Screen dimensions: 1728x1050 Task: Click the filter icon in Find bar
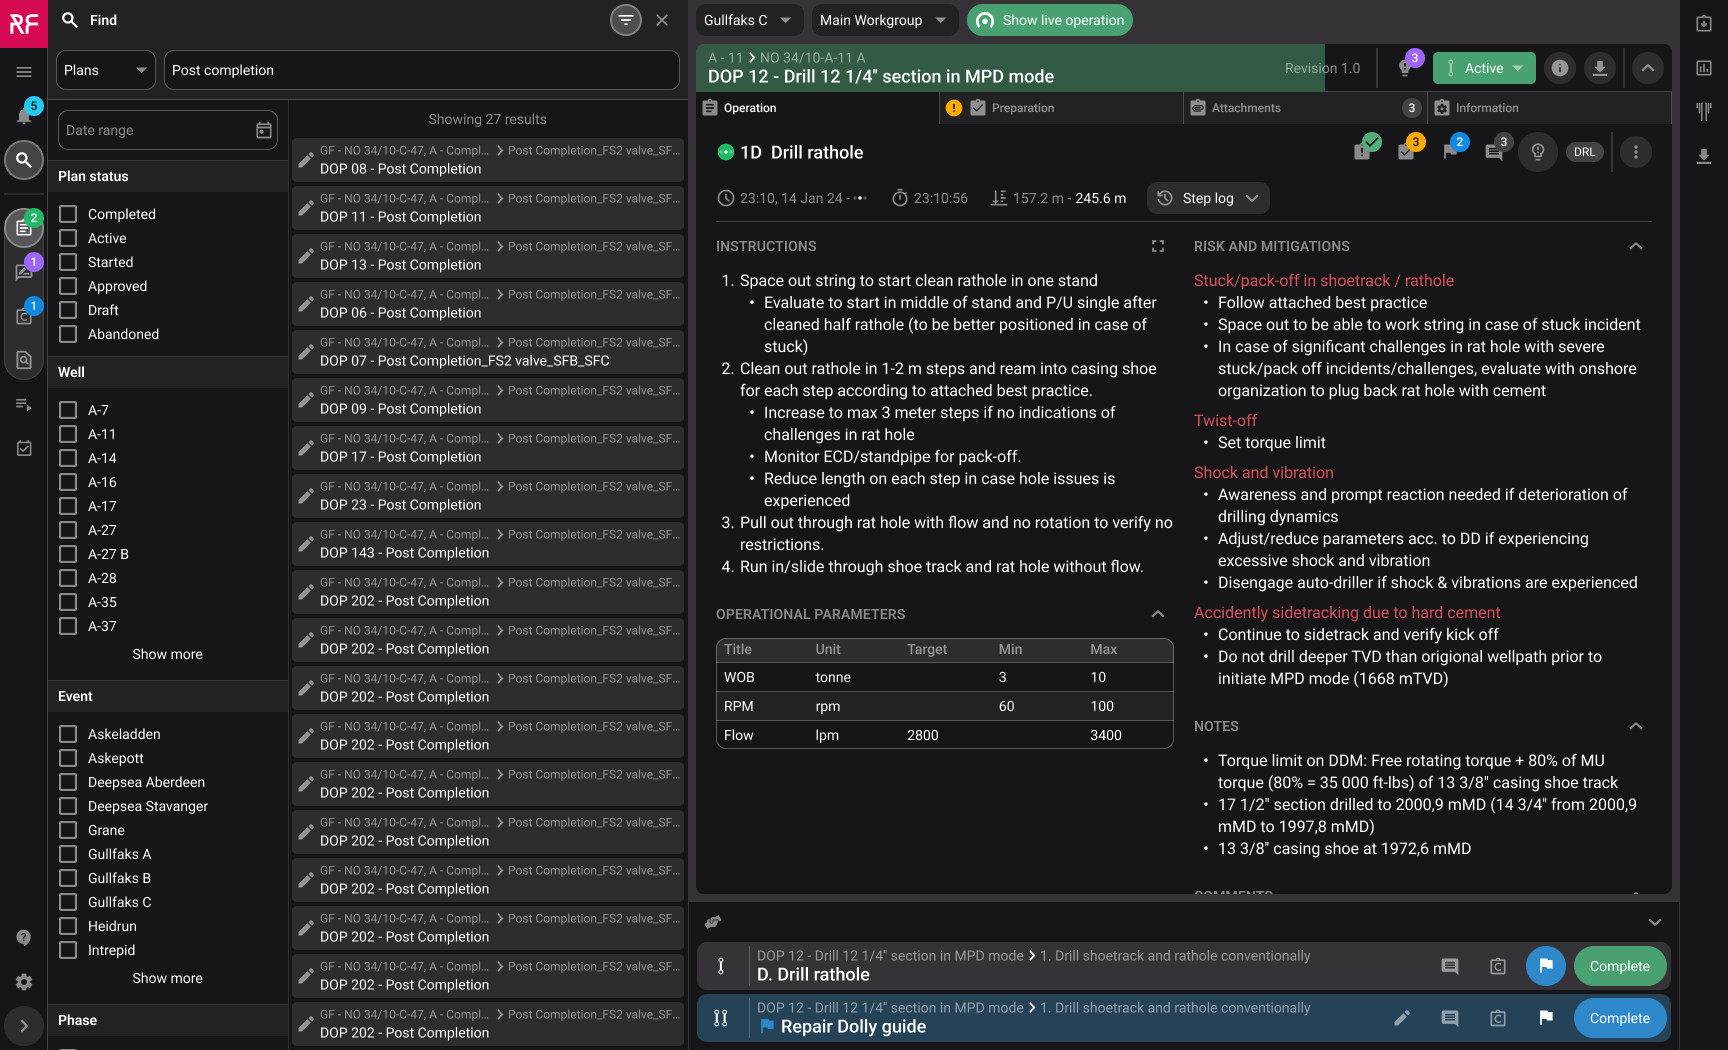[625, 20]
